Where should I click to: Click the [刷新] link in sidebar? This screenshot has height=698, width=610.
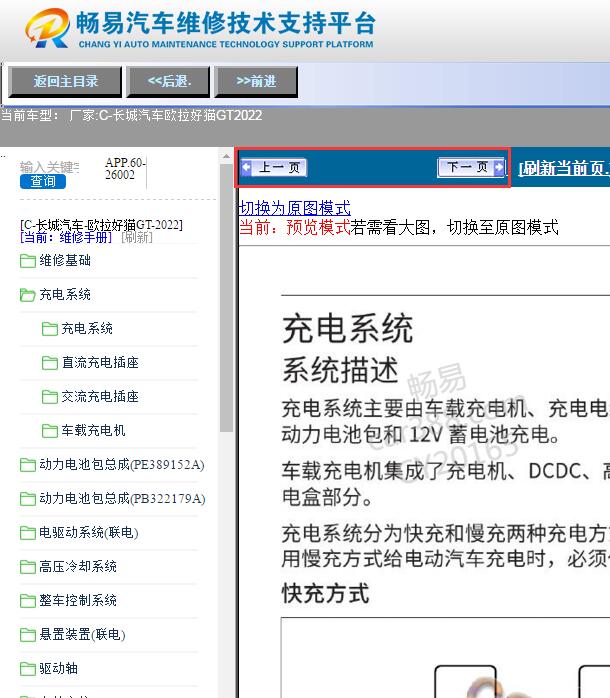coord(137,237)
